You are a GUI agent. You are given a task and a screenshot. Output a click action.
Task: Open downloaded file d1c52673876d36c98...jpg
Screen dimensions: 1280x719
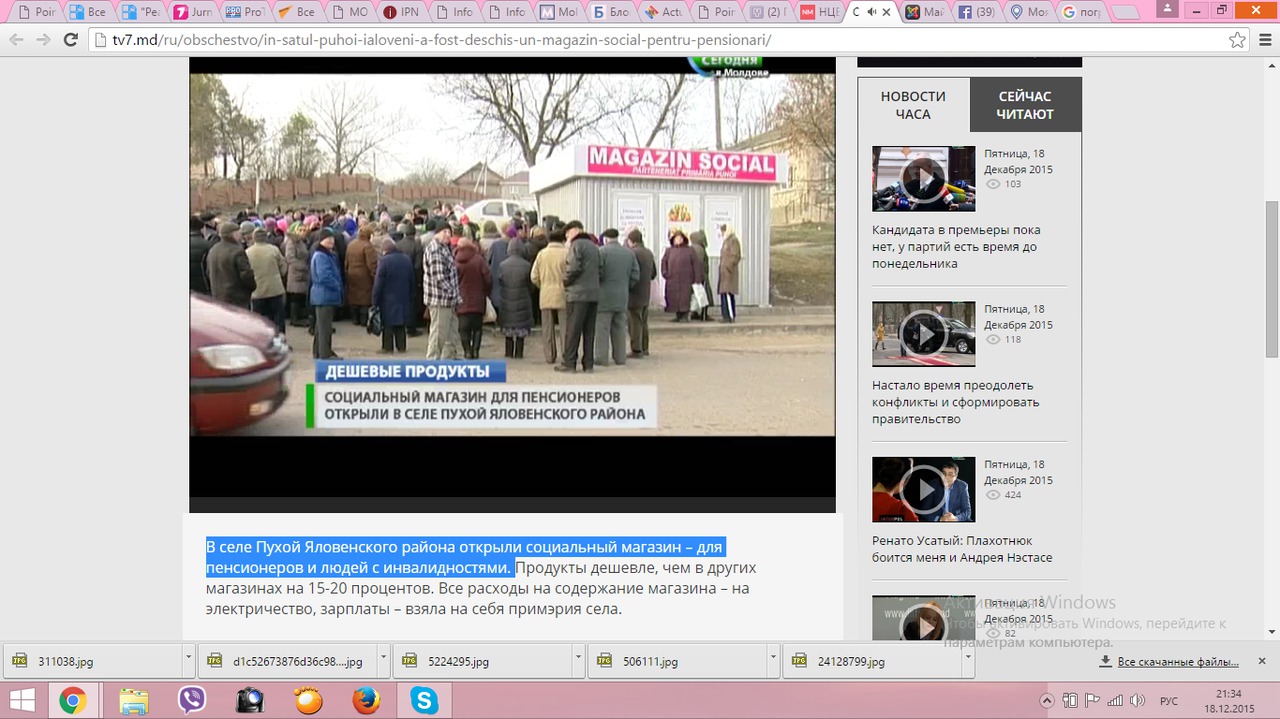click(x=289, y=661)
